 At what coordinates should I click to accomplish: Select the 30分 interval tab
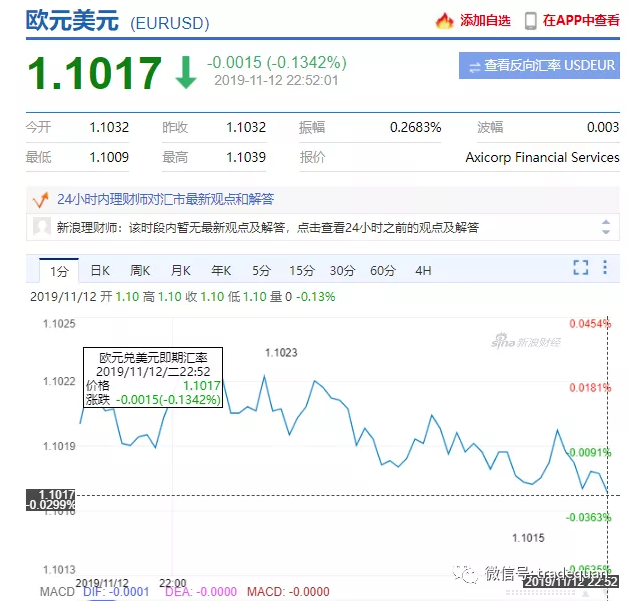tap(342, 270)
